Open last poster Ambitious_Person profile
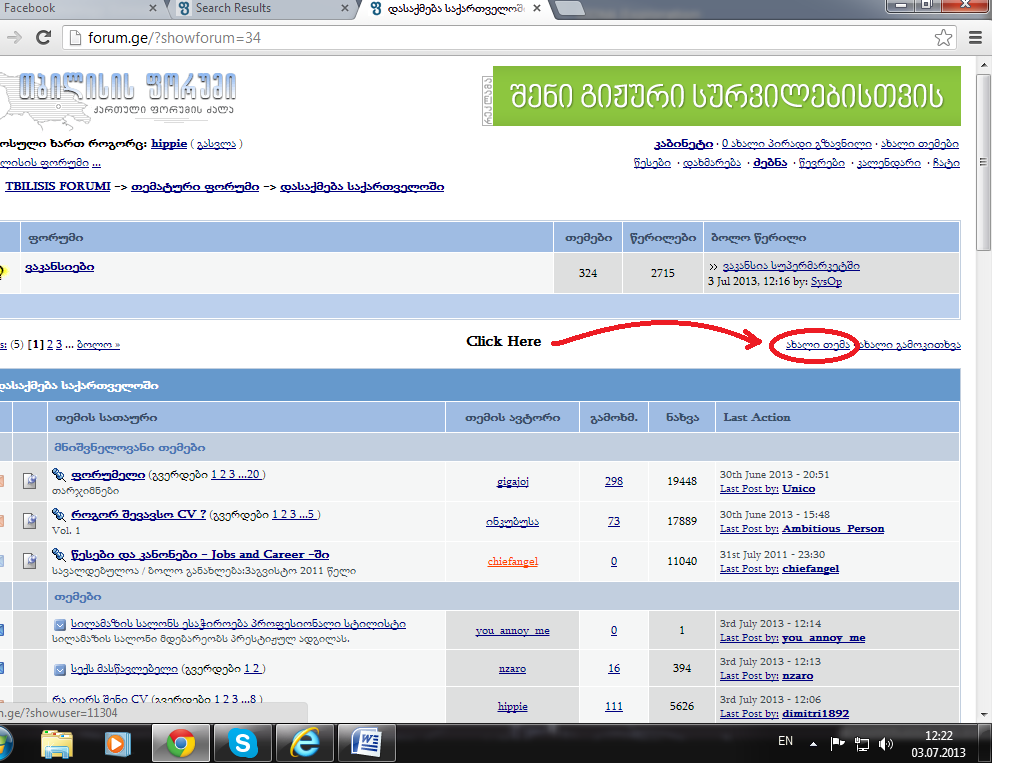This screenshot has width=1024, height=768. tap(833, 529)
